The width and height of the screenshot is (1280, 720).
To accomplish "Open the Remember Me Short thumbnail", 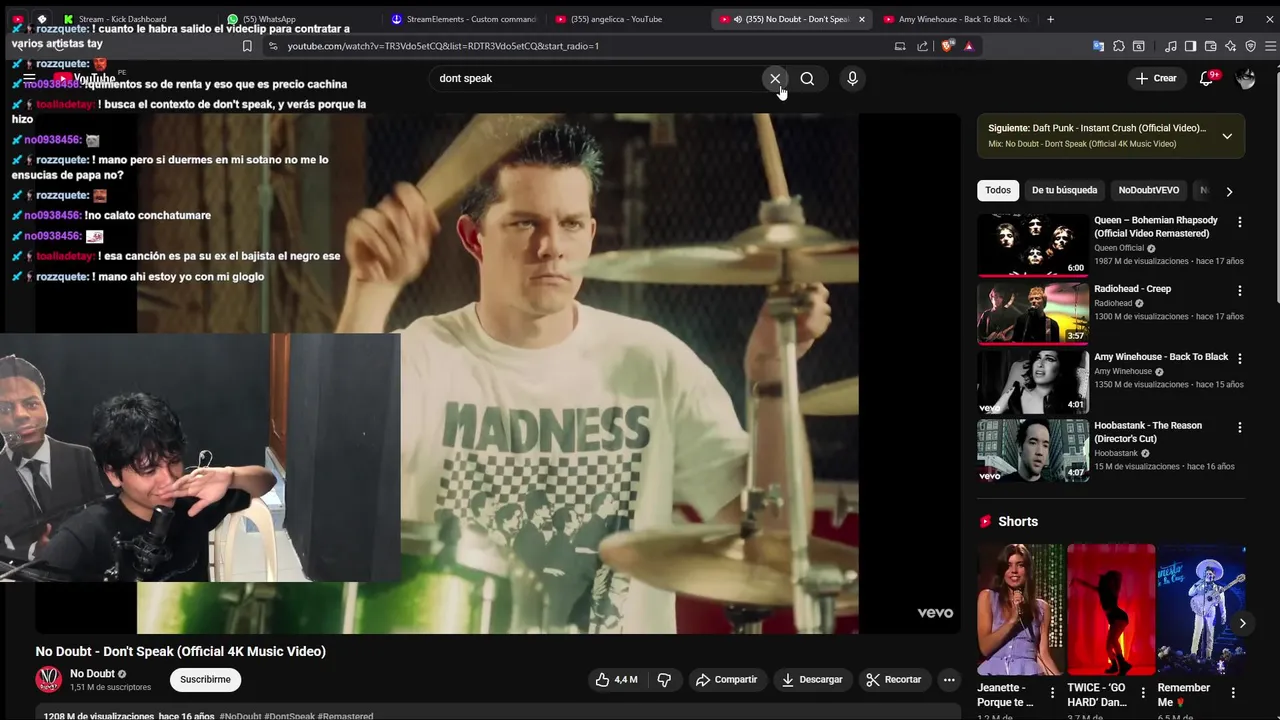I will coord(1201,610).
